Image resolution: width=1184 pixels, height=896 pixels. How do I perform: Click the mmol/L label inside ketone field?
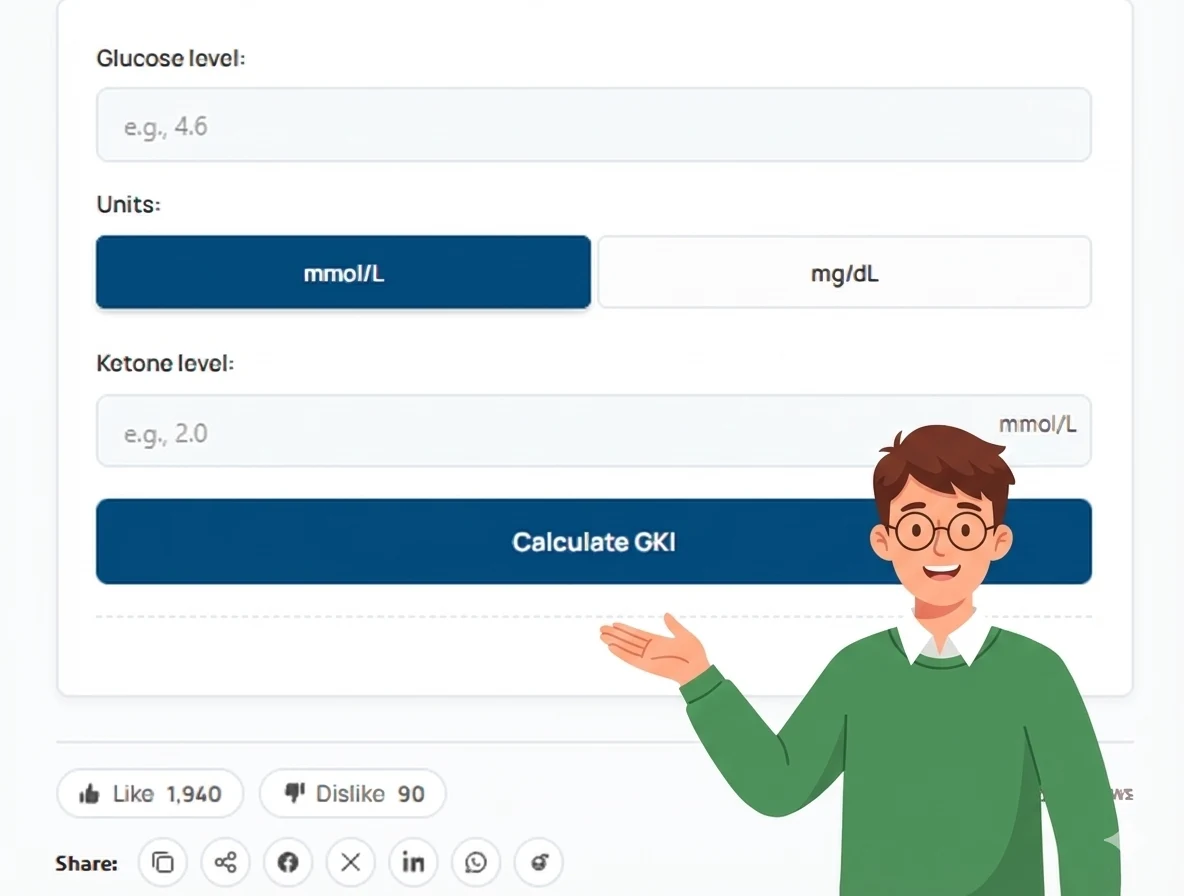pyautogui.click(x=1038, y=424)
